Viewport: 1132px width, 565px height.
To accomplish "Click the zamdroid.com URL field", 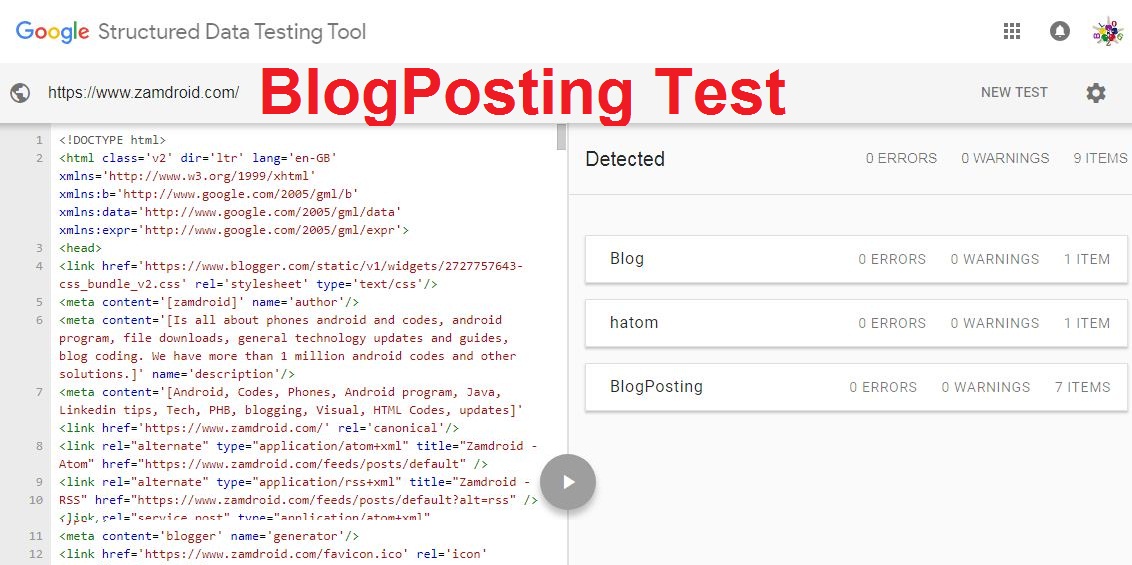I will 144,92.
